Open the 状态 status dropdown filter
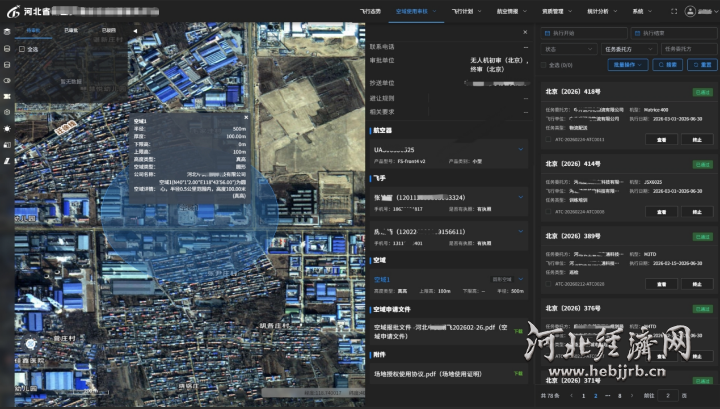 pos(568,48)
